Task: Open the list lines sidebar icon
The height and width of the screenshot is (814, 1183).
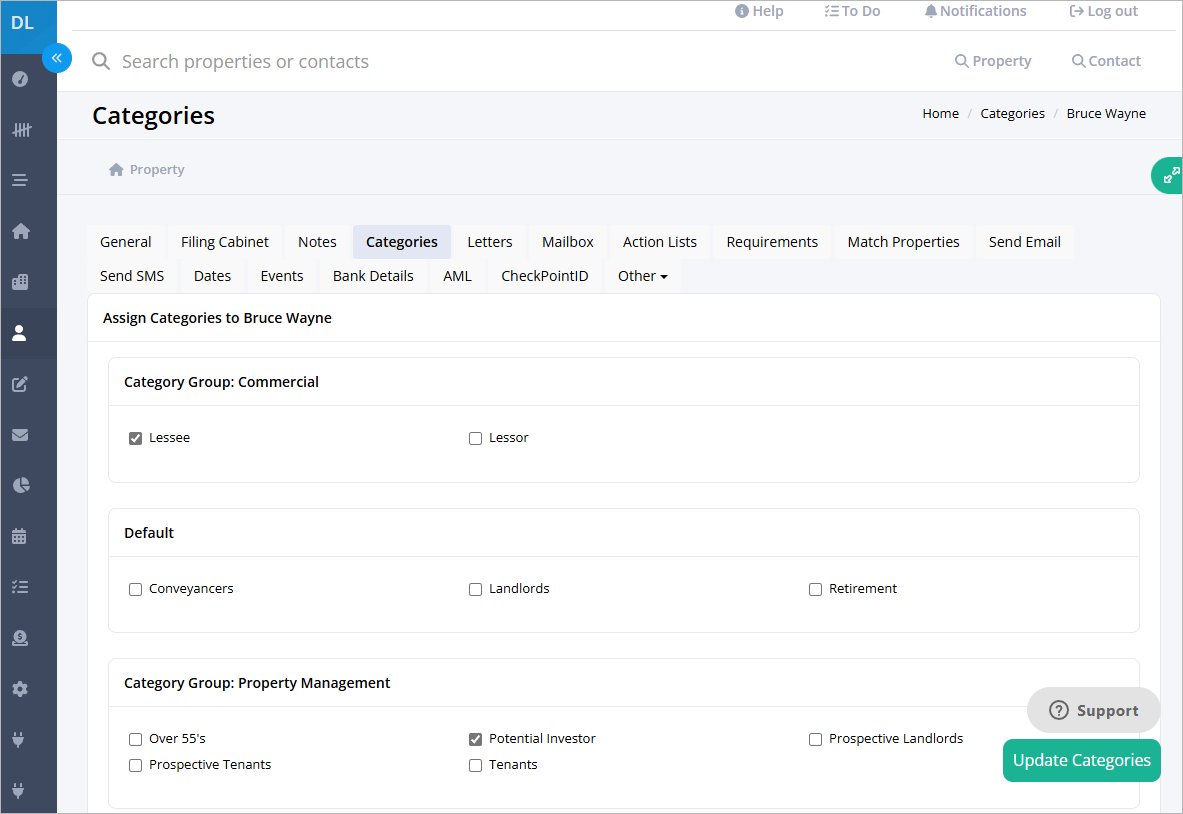Action: 20,180
